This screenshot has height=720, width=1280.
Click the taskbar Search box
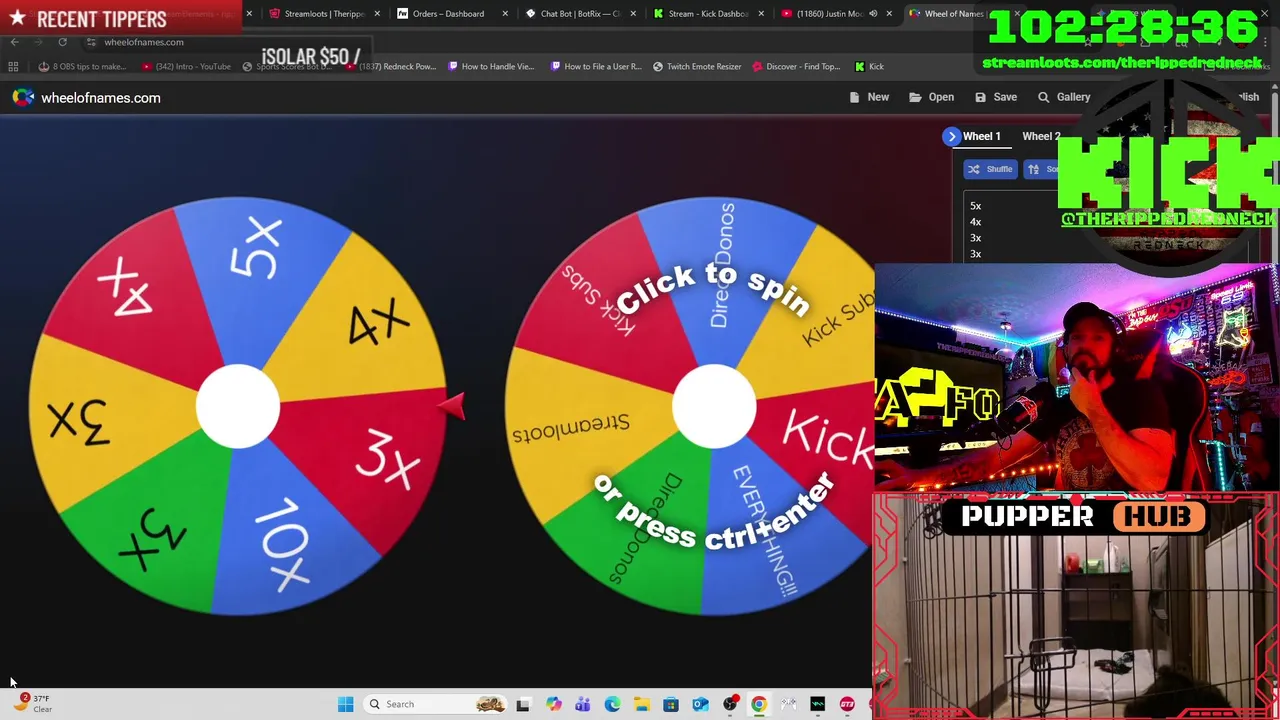pyautogui.click(x=436, y=704)
